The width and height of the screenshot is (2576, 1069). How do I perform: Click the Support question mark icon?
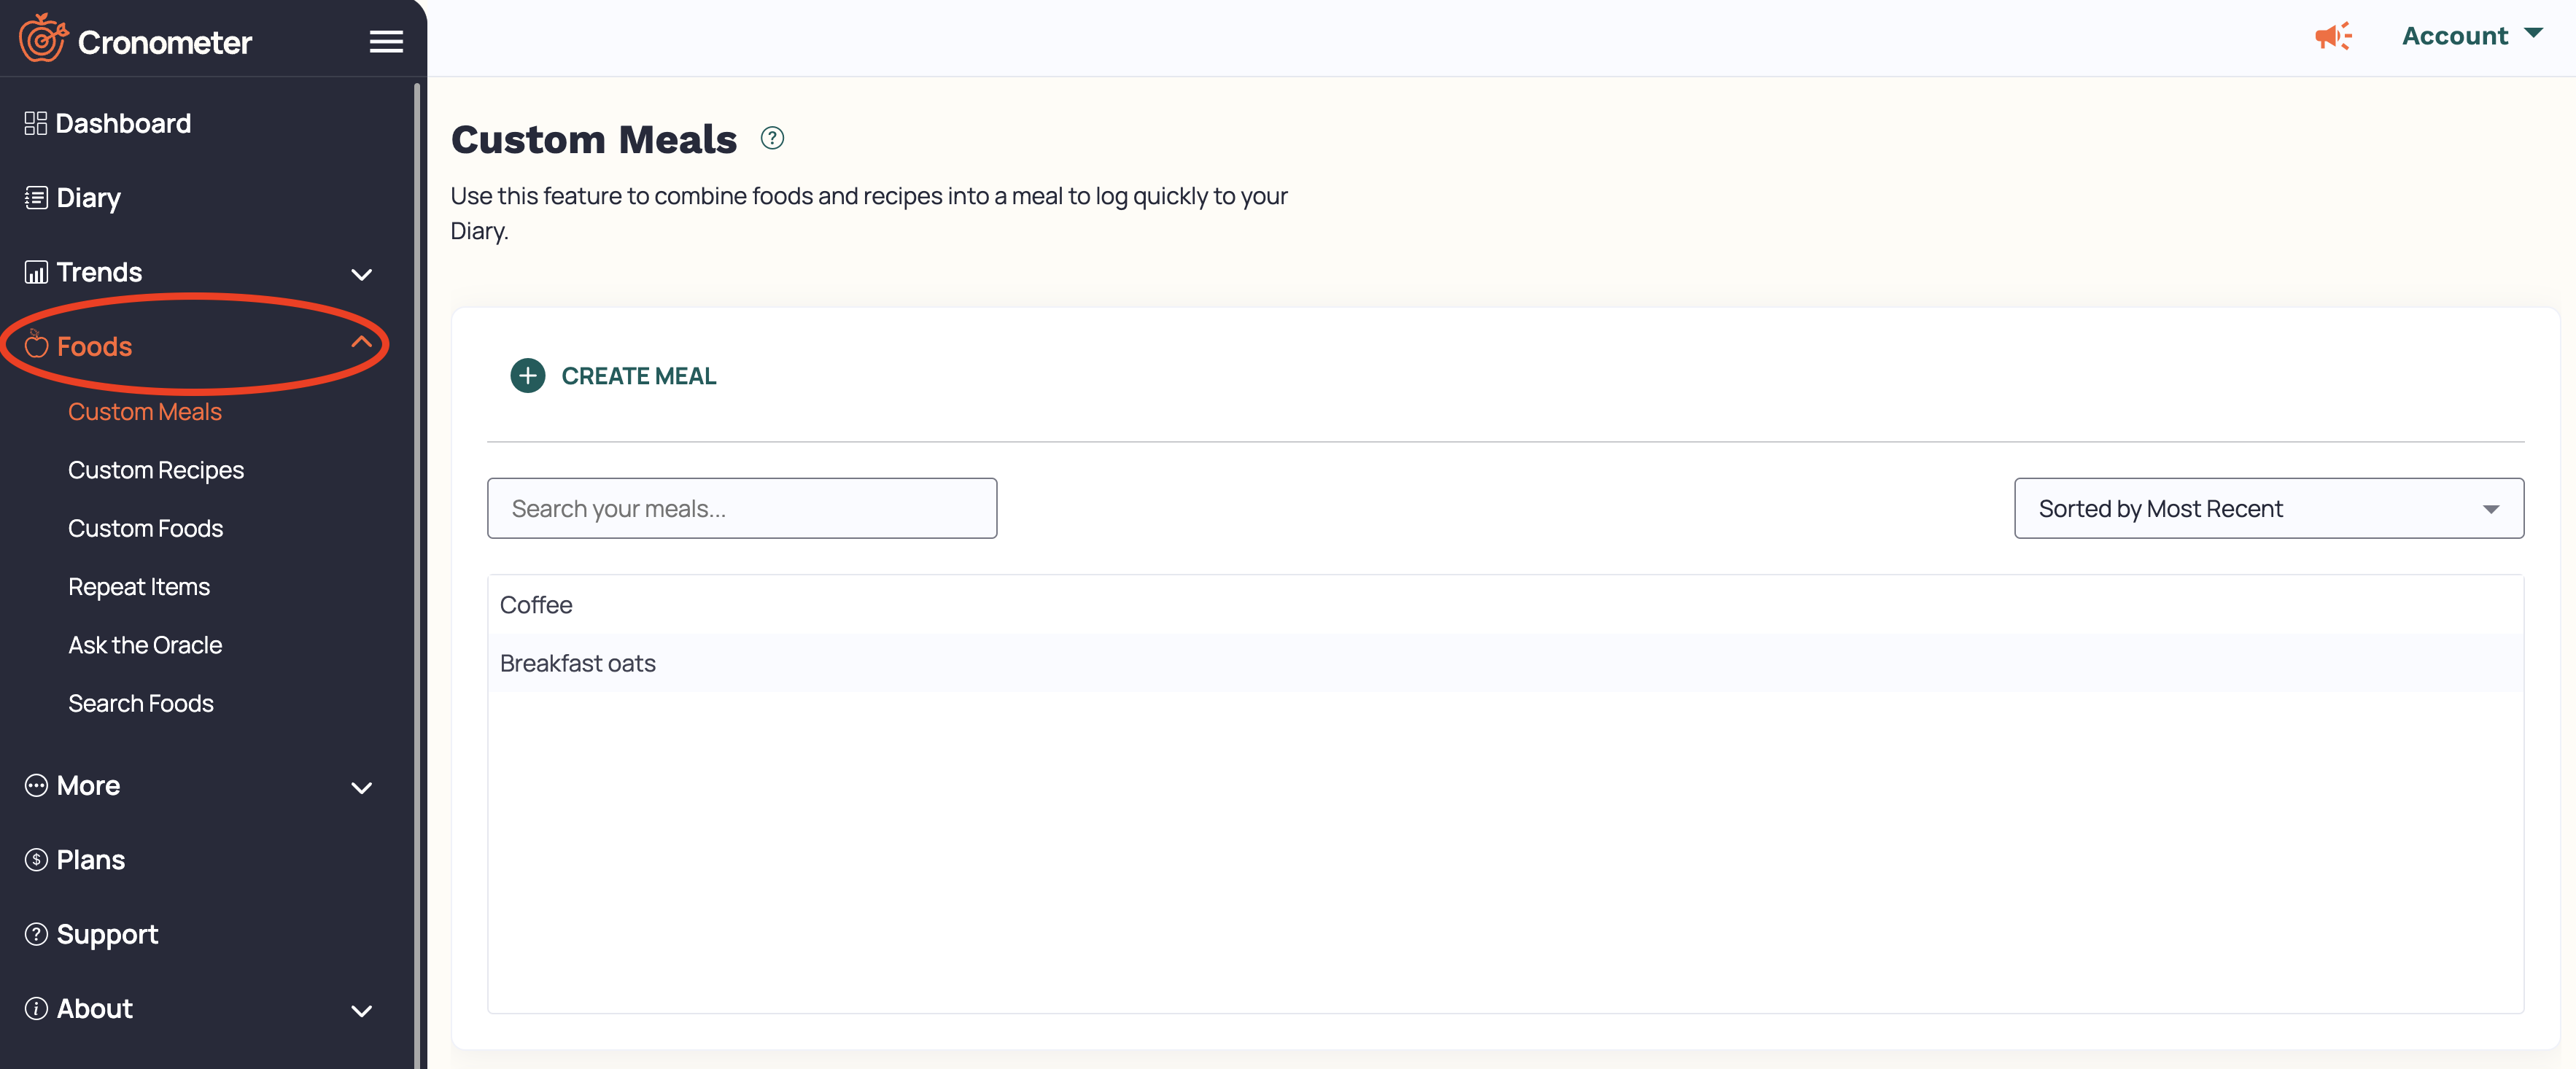[x=36, y=934]
